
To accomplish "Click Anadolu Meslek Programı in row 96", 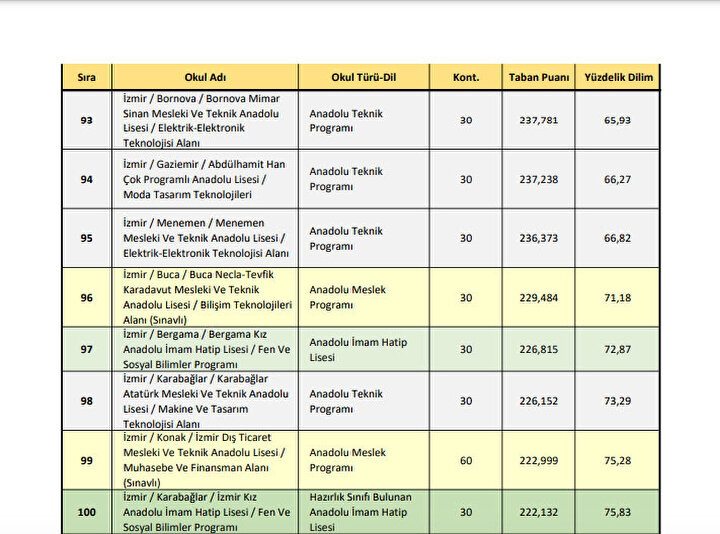I will [x=348, y=298].
